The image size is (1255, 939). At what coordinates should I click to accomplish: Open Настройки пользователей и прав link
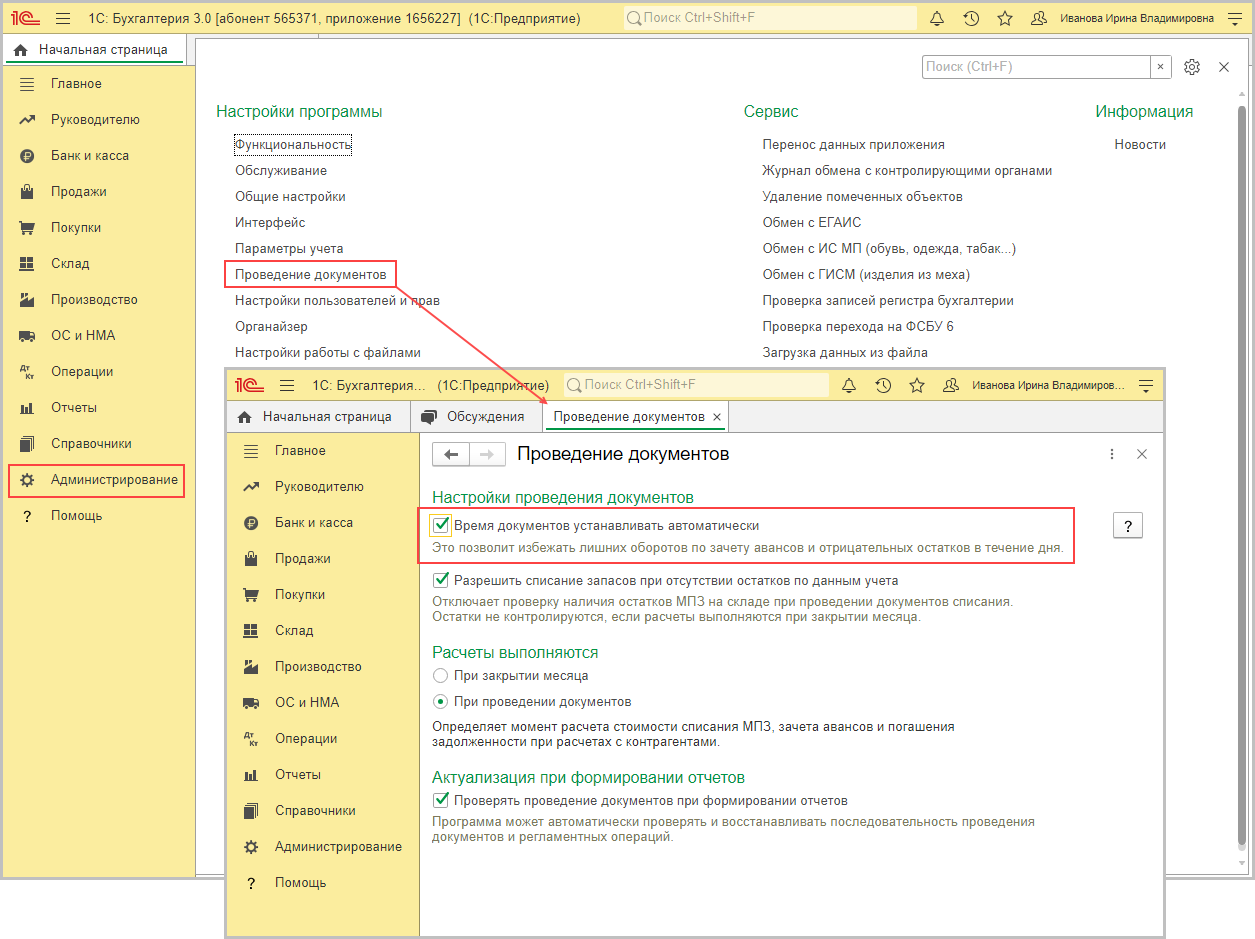[x=337, y=301]
